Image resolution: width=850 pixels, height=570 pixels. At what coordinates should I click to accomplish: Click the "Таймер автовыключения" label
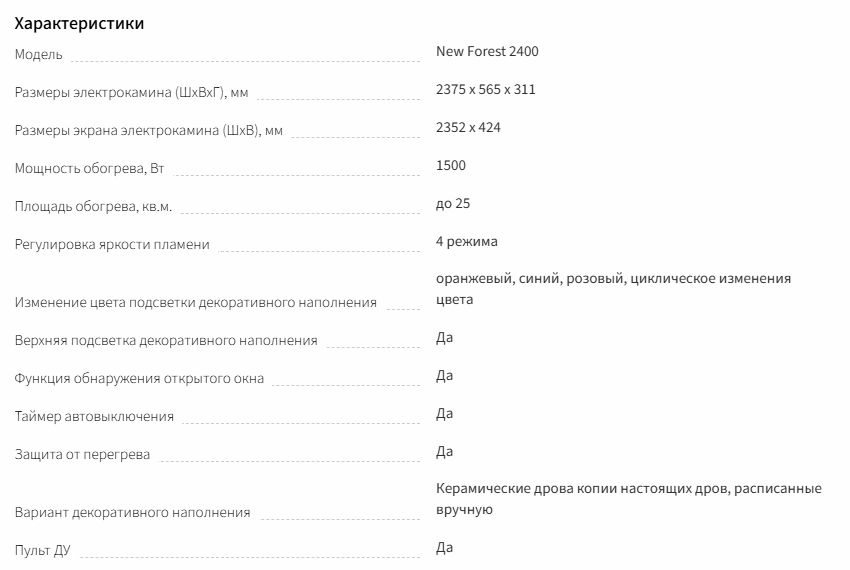pos(94,417)
